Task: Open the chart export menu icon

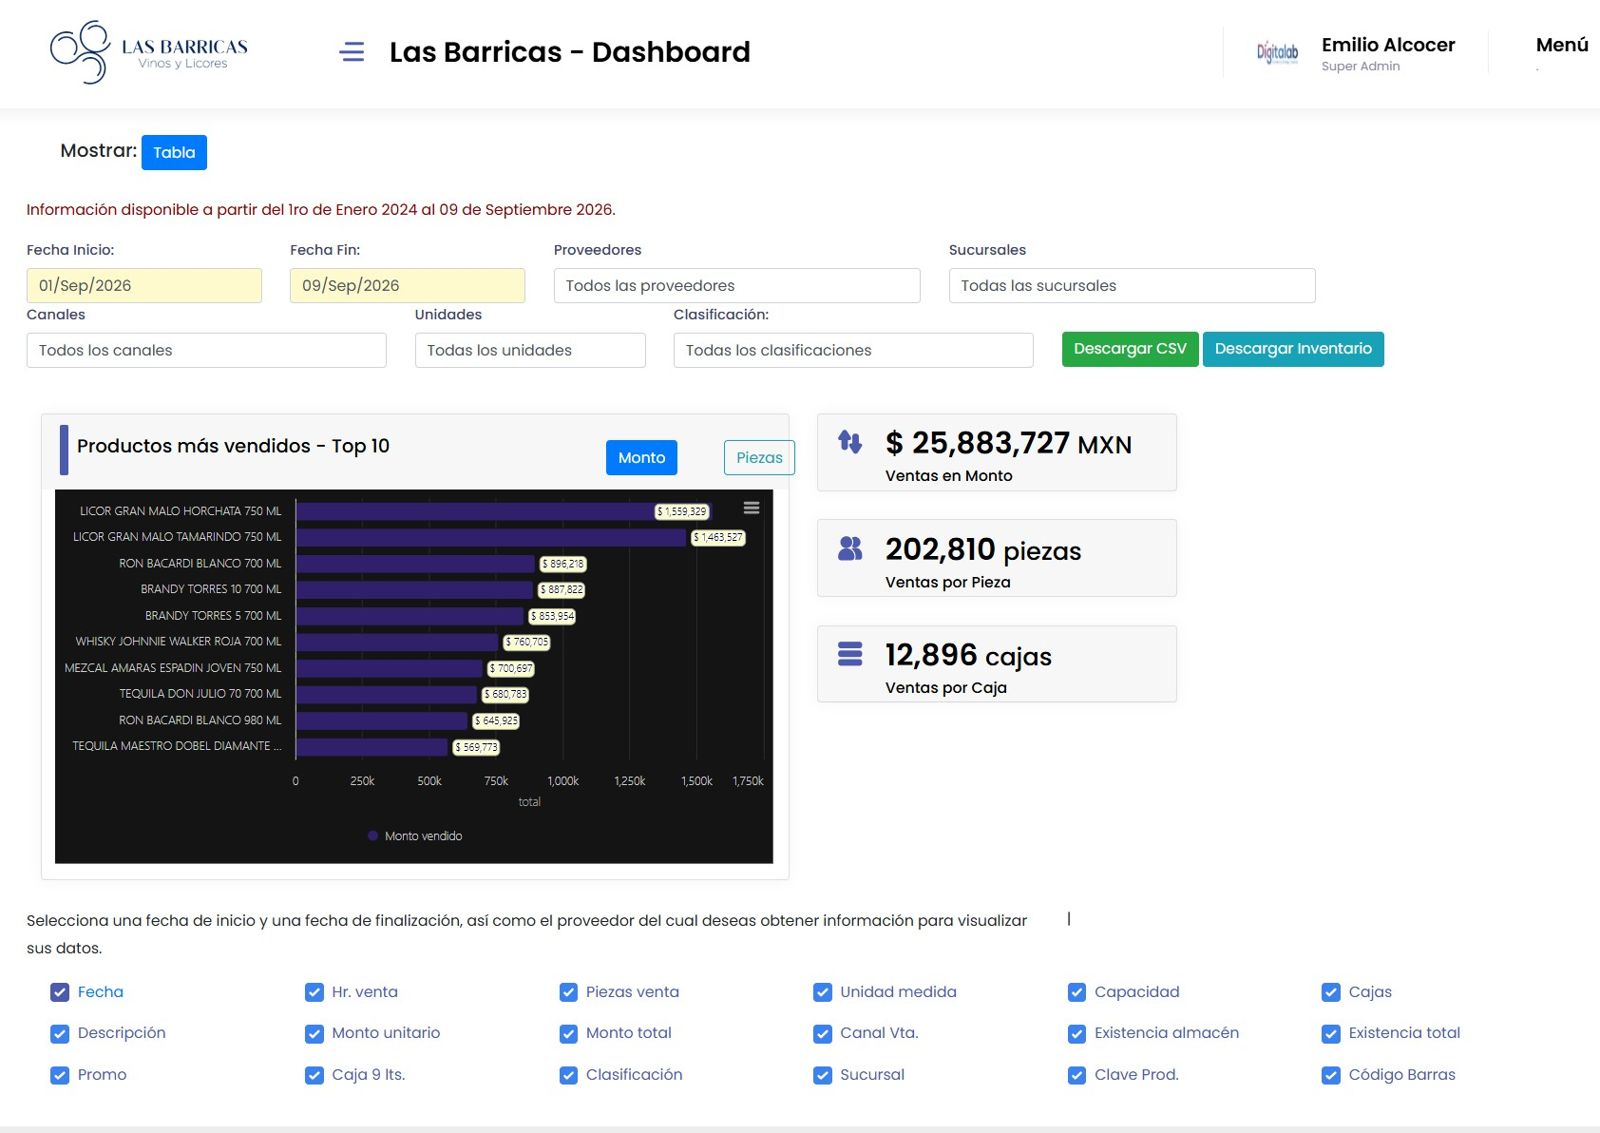Action: click(751, 508)
